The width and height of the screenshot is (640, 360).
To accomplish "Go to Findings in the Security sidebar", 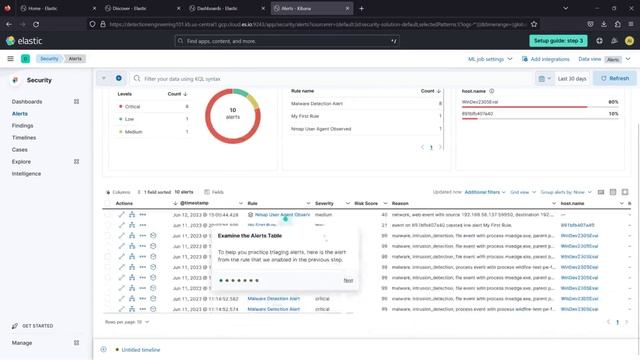I will click(22, 126).
